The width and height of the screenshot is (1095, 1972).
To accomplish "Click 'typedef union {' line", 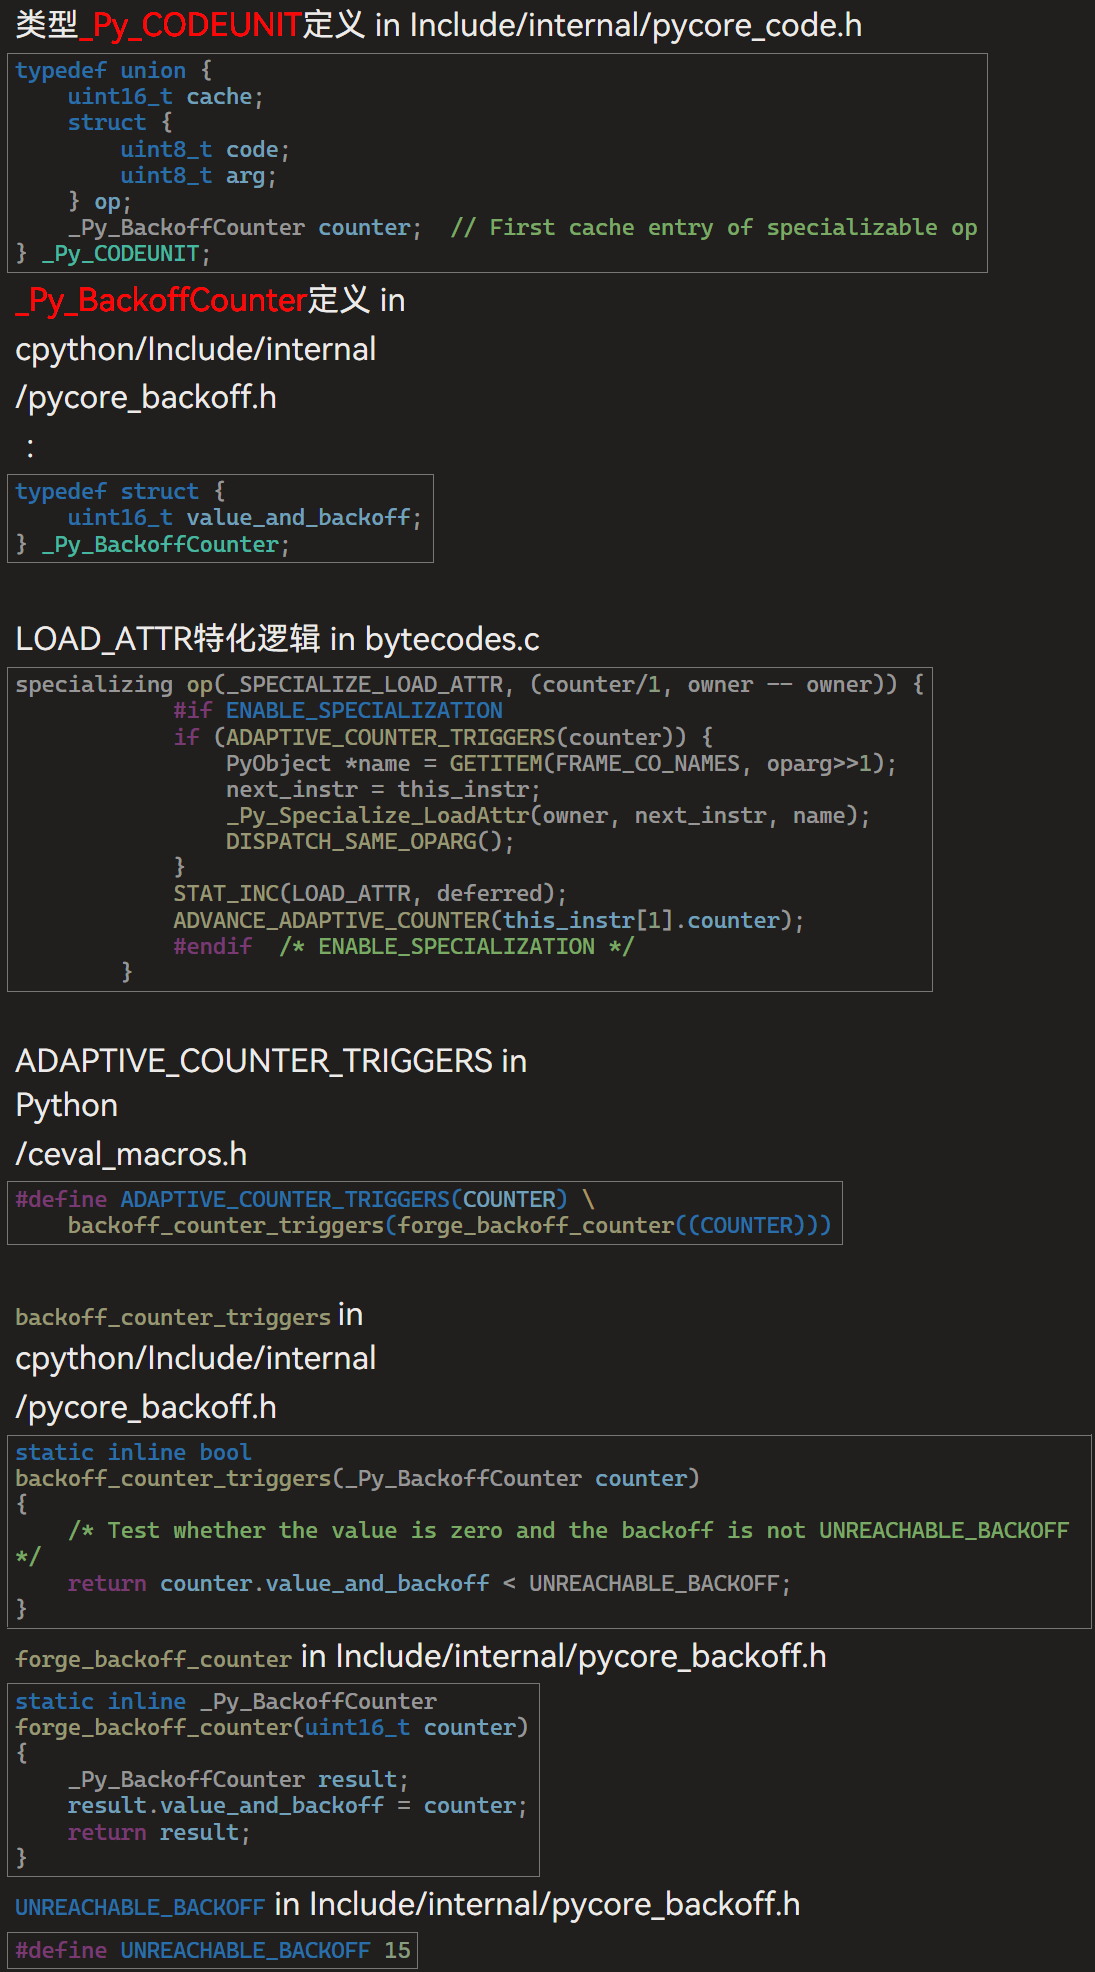I will click(x=113, y=71).
